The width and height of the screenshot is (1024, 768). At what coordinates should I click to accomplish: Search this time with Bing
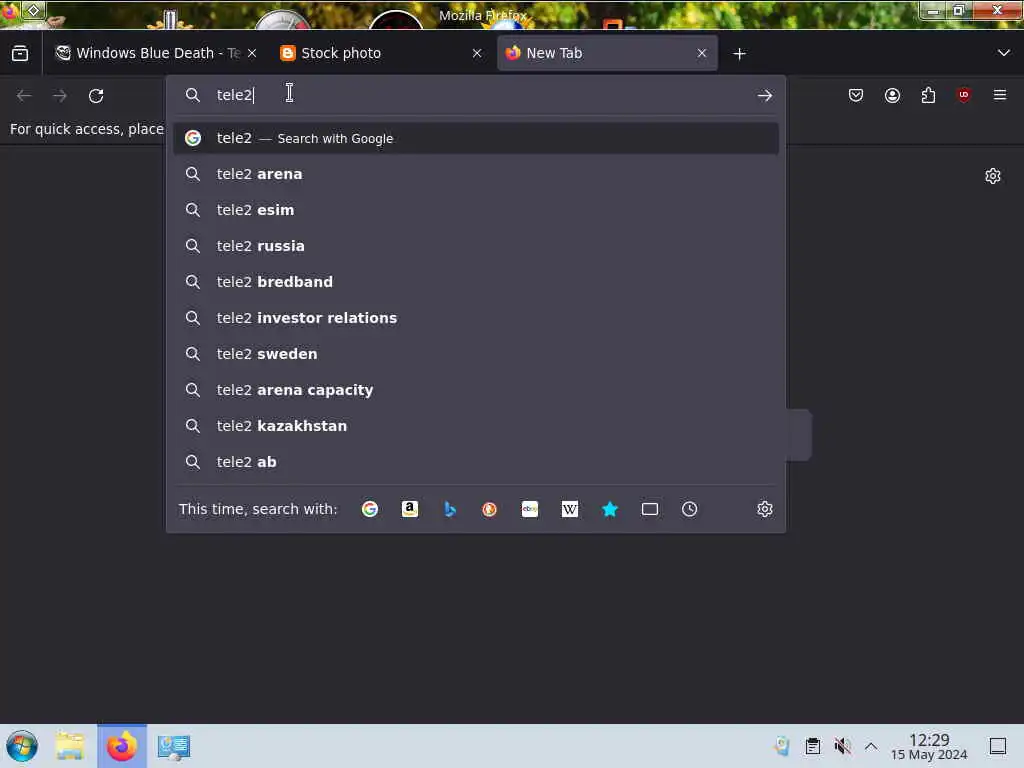tap(449, 509)
